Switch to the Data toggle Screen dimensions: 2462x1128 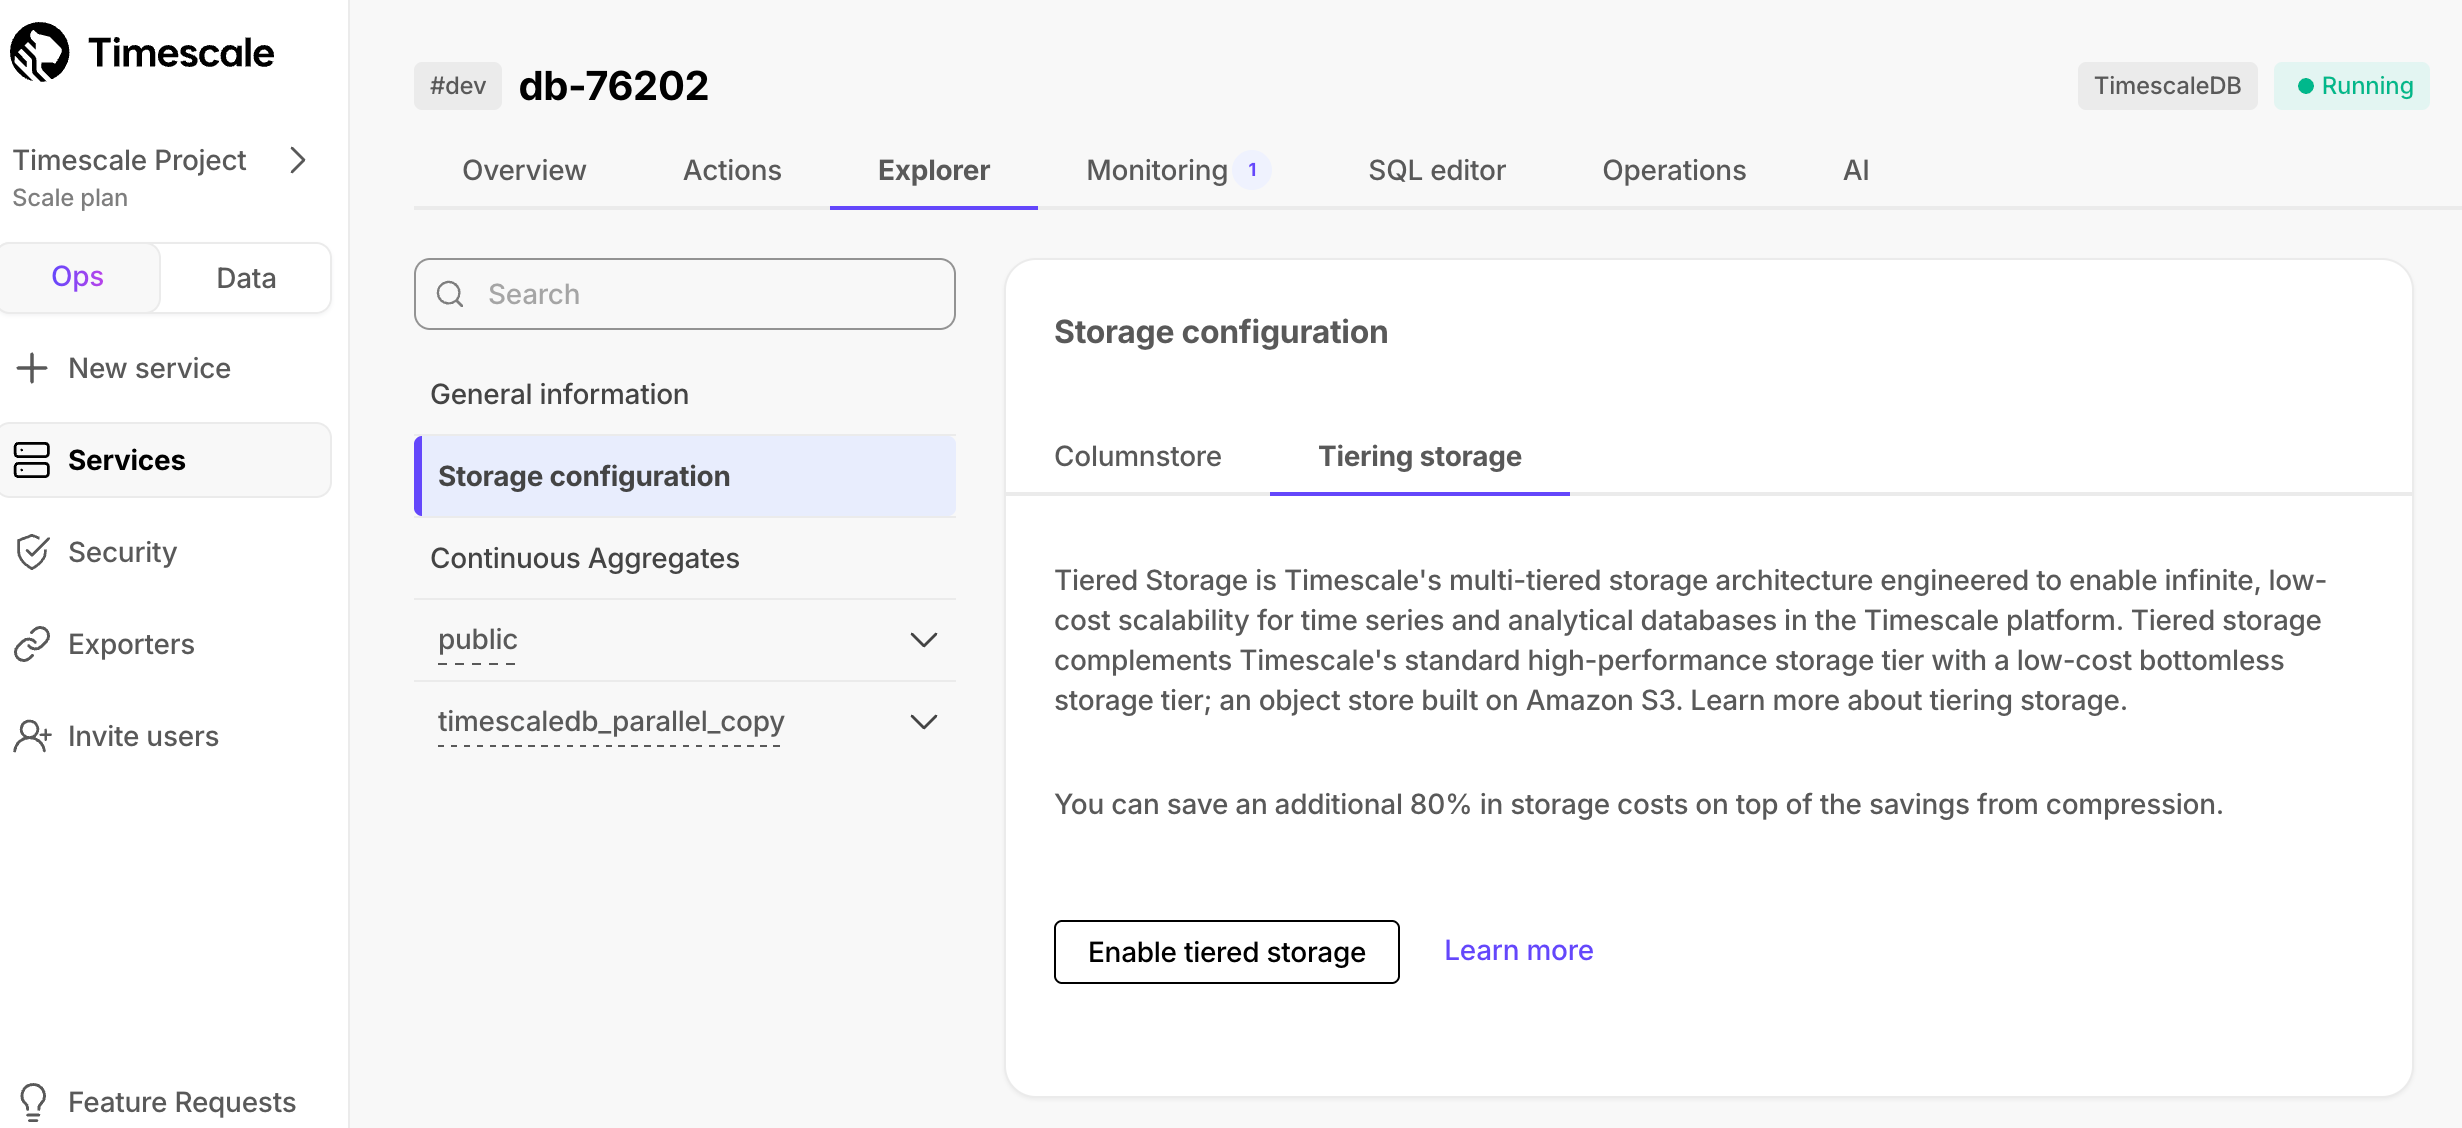pyautogui.click(x=246, y=278)
